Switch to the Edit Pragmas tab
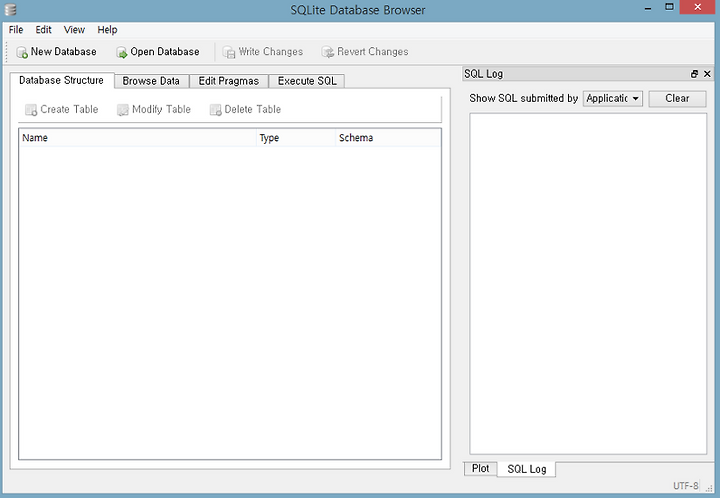This screenshot has height=498, width=720. tap(229, 81)
